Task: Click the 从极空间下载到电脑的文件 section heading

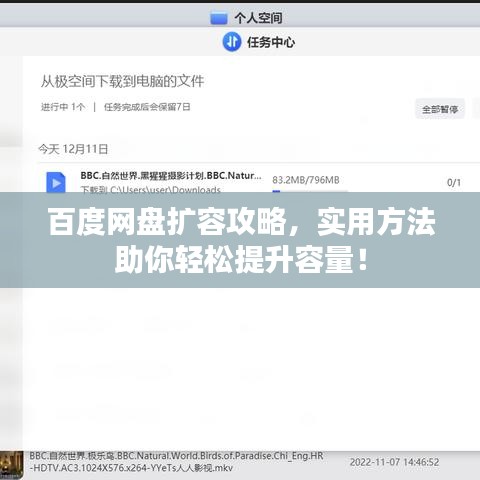Action: 122,81
